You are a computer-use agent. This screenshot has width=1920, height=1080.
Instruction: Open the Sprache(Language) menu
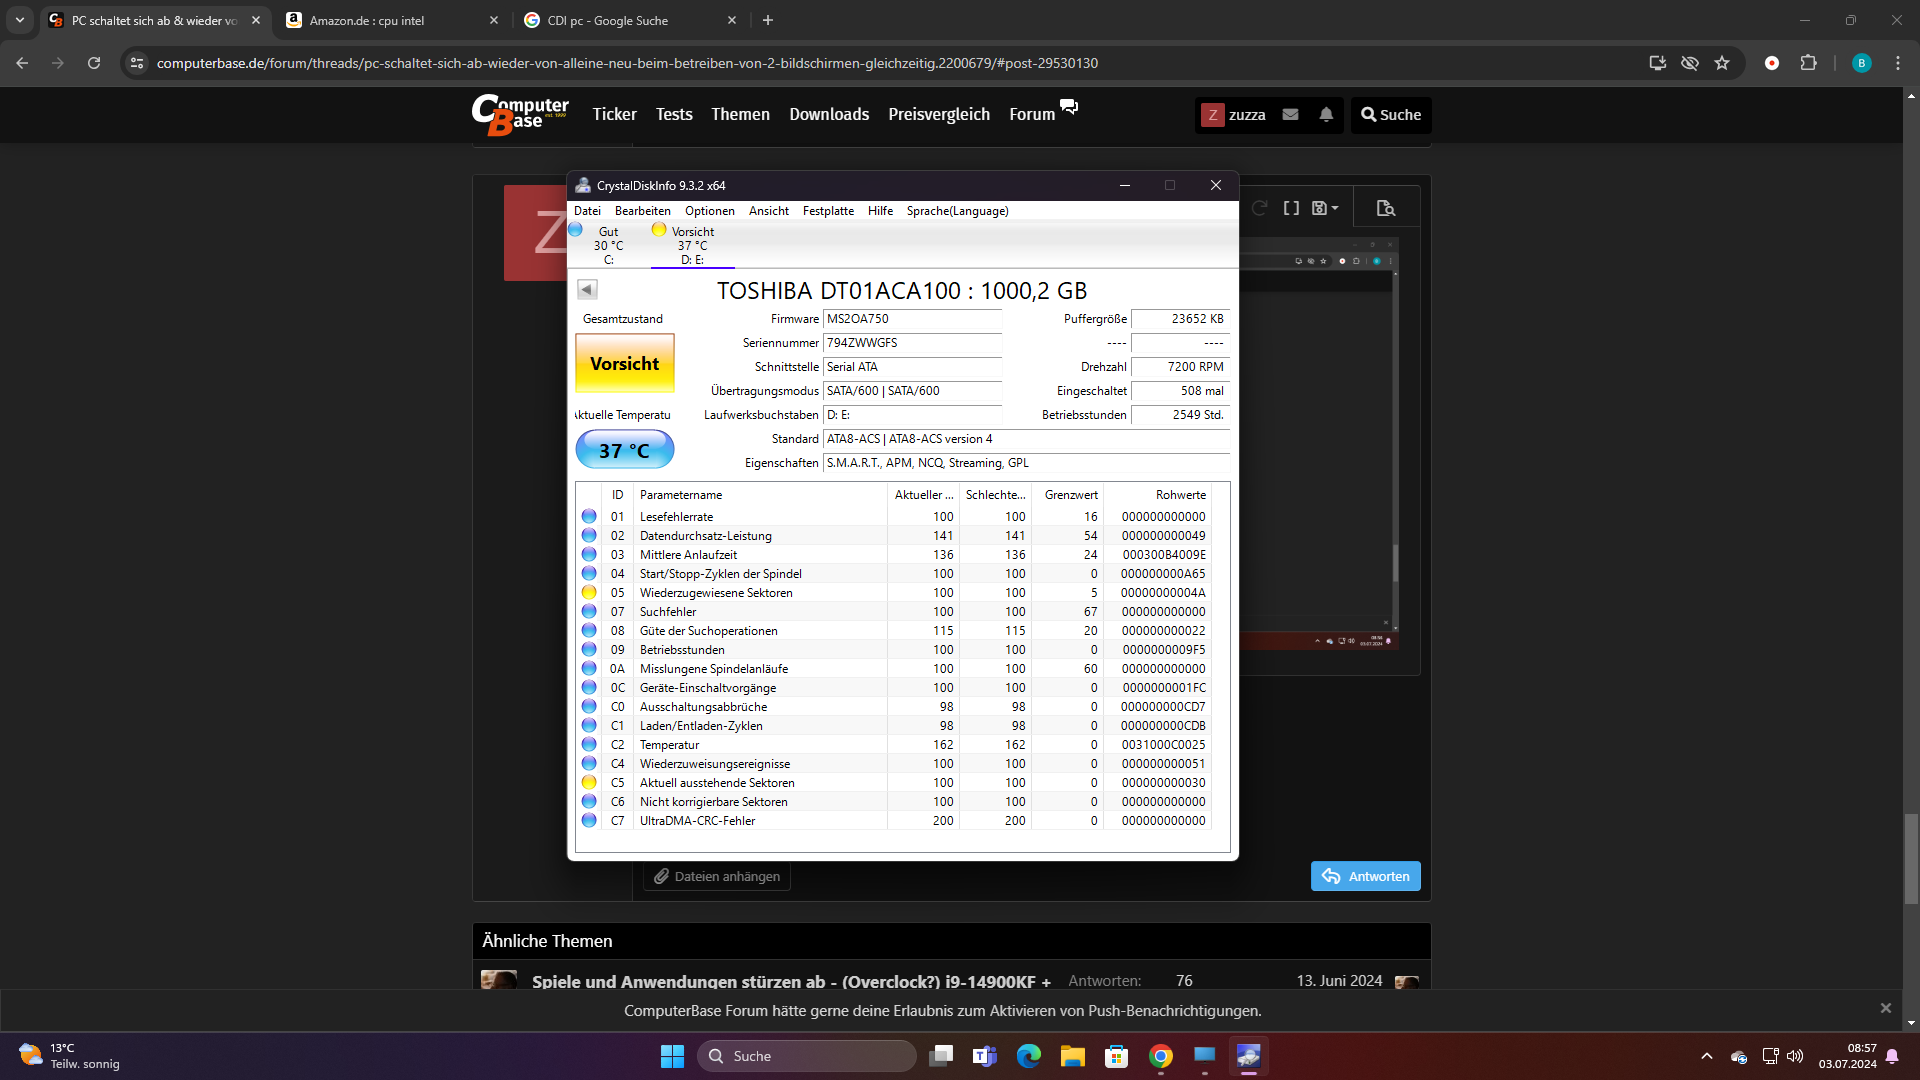pyautogui.click(x=957, y=211)
